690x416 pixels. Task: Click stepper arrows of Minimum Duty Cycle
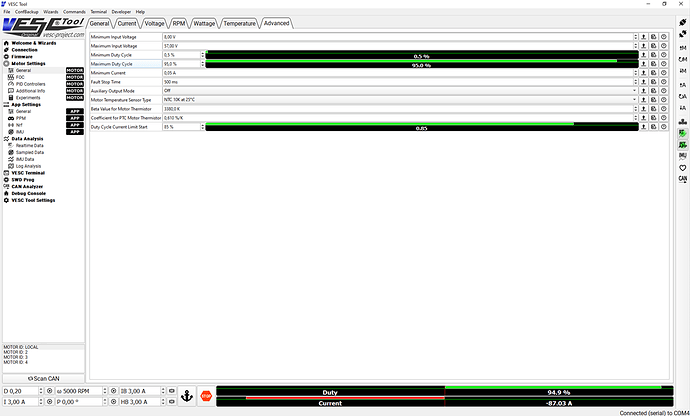point(203,55)
